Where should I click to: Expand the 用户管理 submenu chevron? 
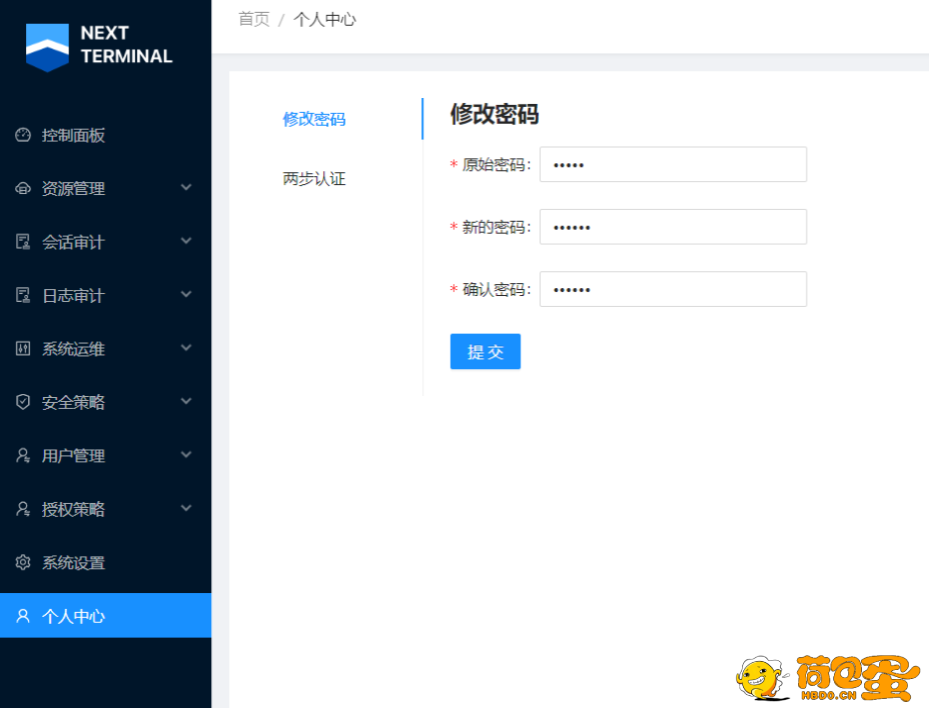click(x=186, y=455)
